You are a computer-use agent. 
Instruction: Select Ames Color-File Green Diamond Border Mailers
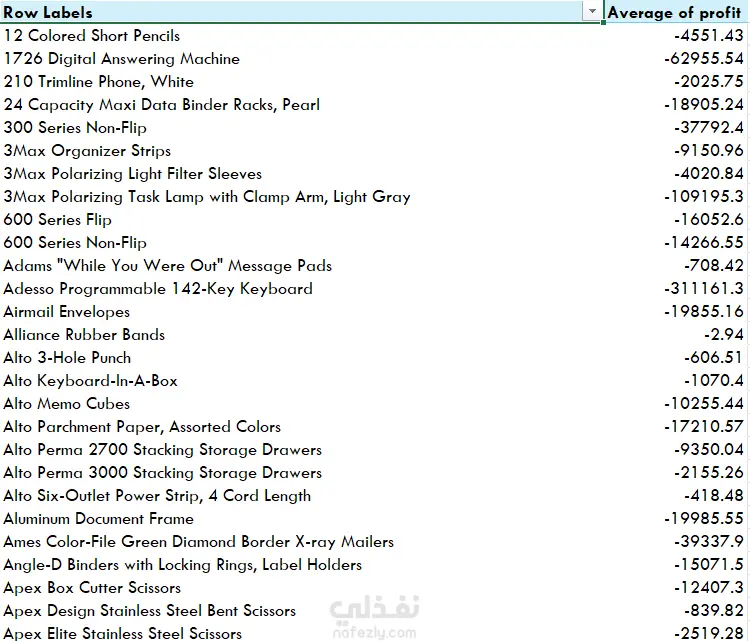[199, 542]
